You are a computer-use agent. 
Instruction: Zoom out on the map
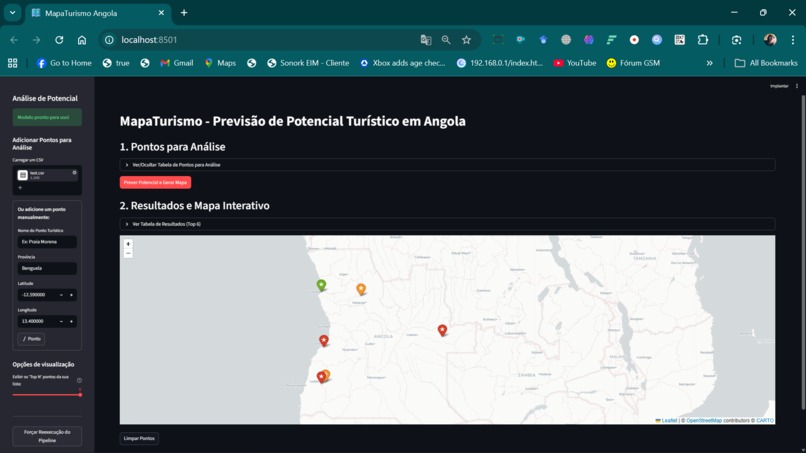pyautogui.click(x=129, y=253)
